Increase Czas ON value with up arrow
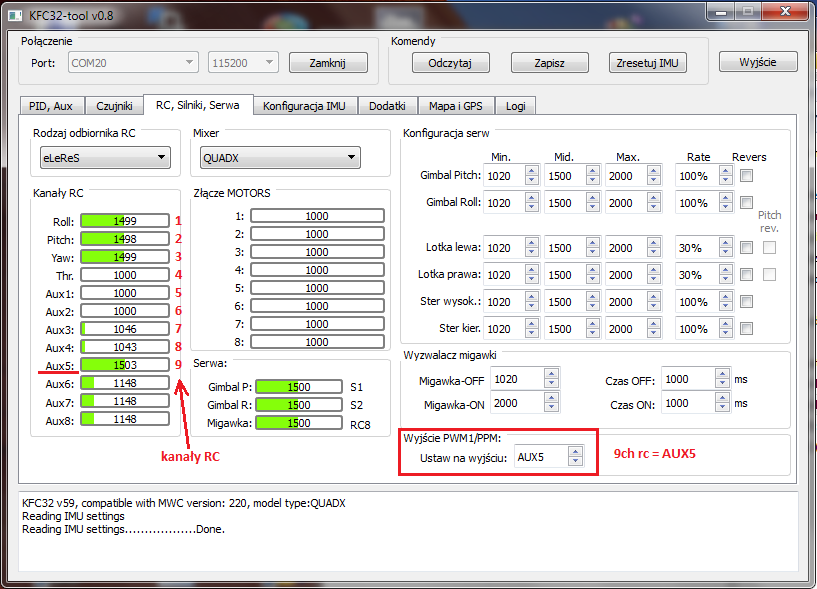The image size is (817, 589). (x=723, y=399)
